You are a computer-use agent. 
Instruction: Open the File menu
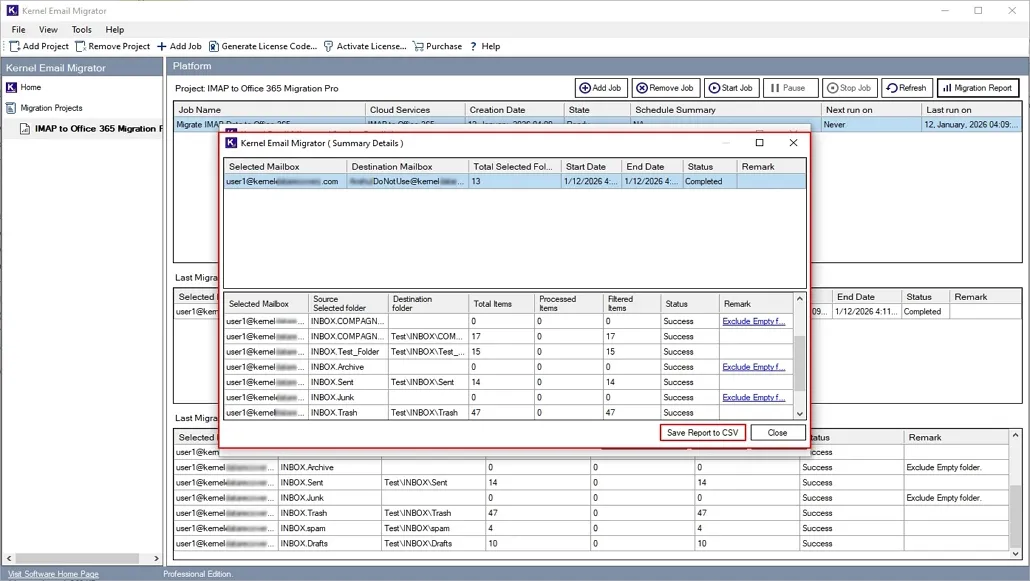coord(17,29)
